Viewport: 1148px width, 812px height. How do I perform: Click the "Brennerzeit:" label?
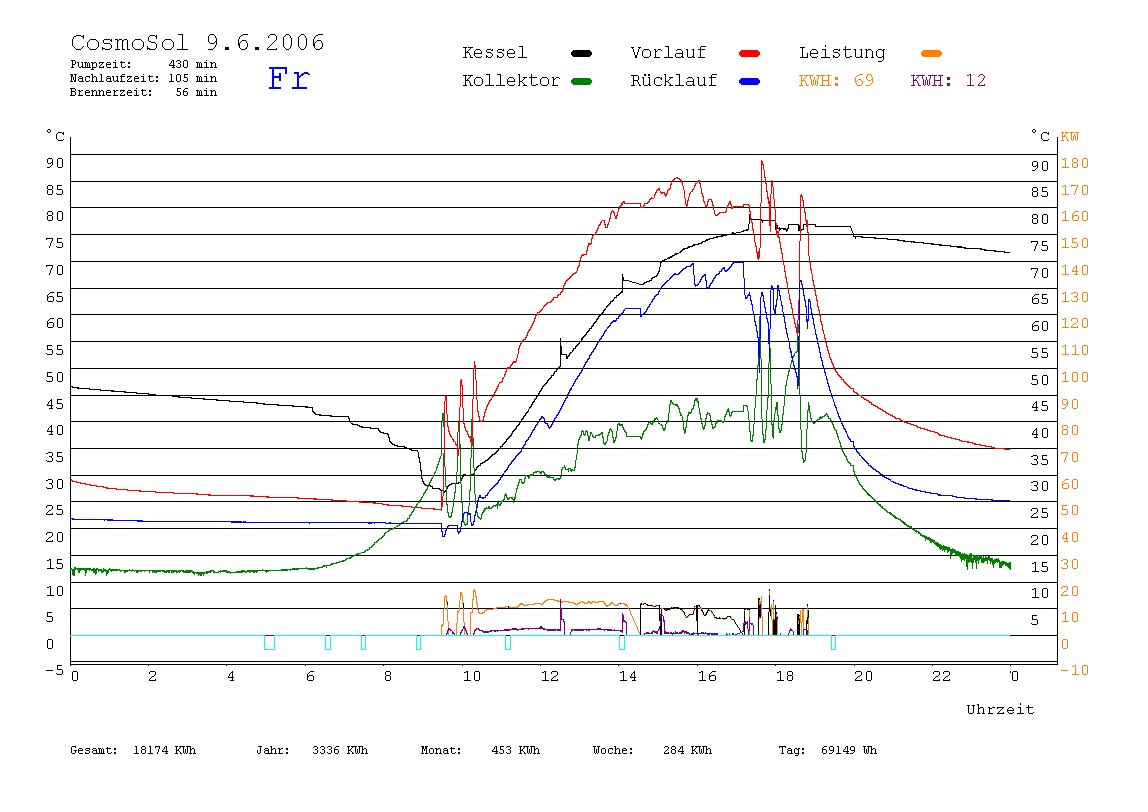111,92
